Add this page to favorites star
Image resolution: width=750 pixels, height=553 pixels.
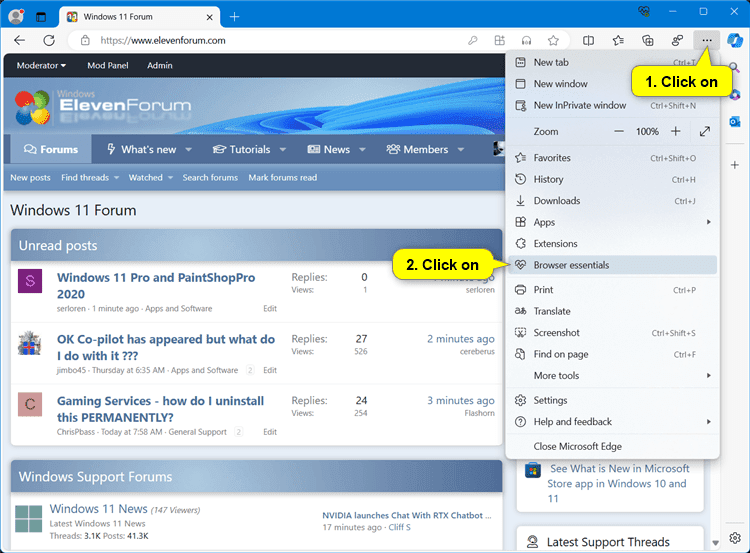(x=553, y=41)
